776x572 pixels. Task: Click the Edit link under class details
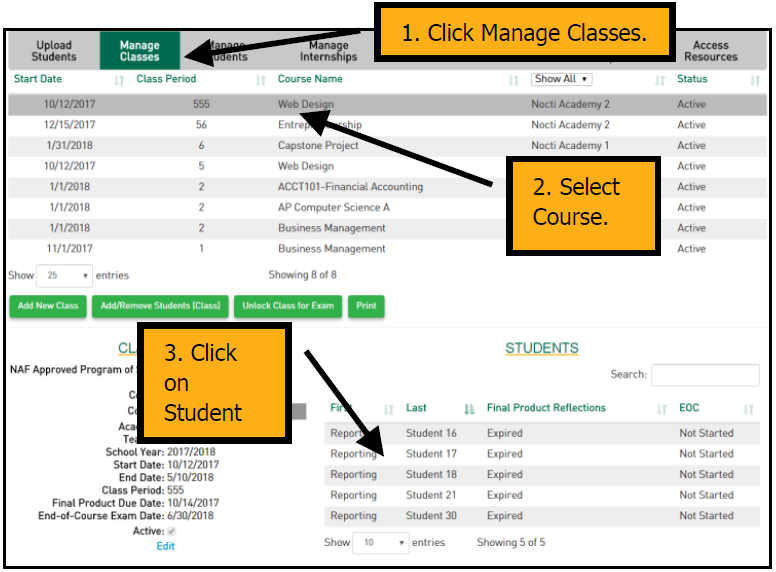[166, 546]
